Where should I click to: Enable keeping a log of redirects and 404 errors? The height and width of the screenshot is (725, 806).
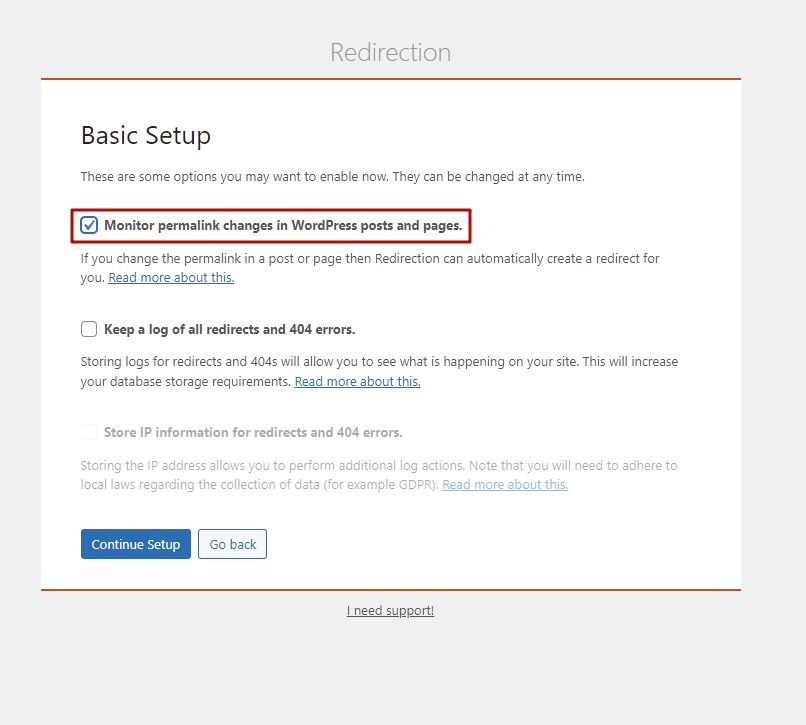pos(89,329)
